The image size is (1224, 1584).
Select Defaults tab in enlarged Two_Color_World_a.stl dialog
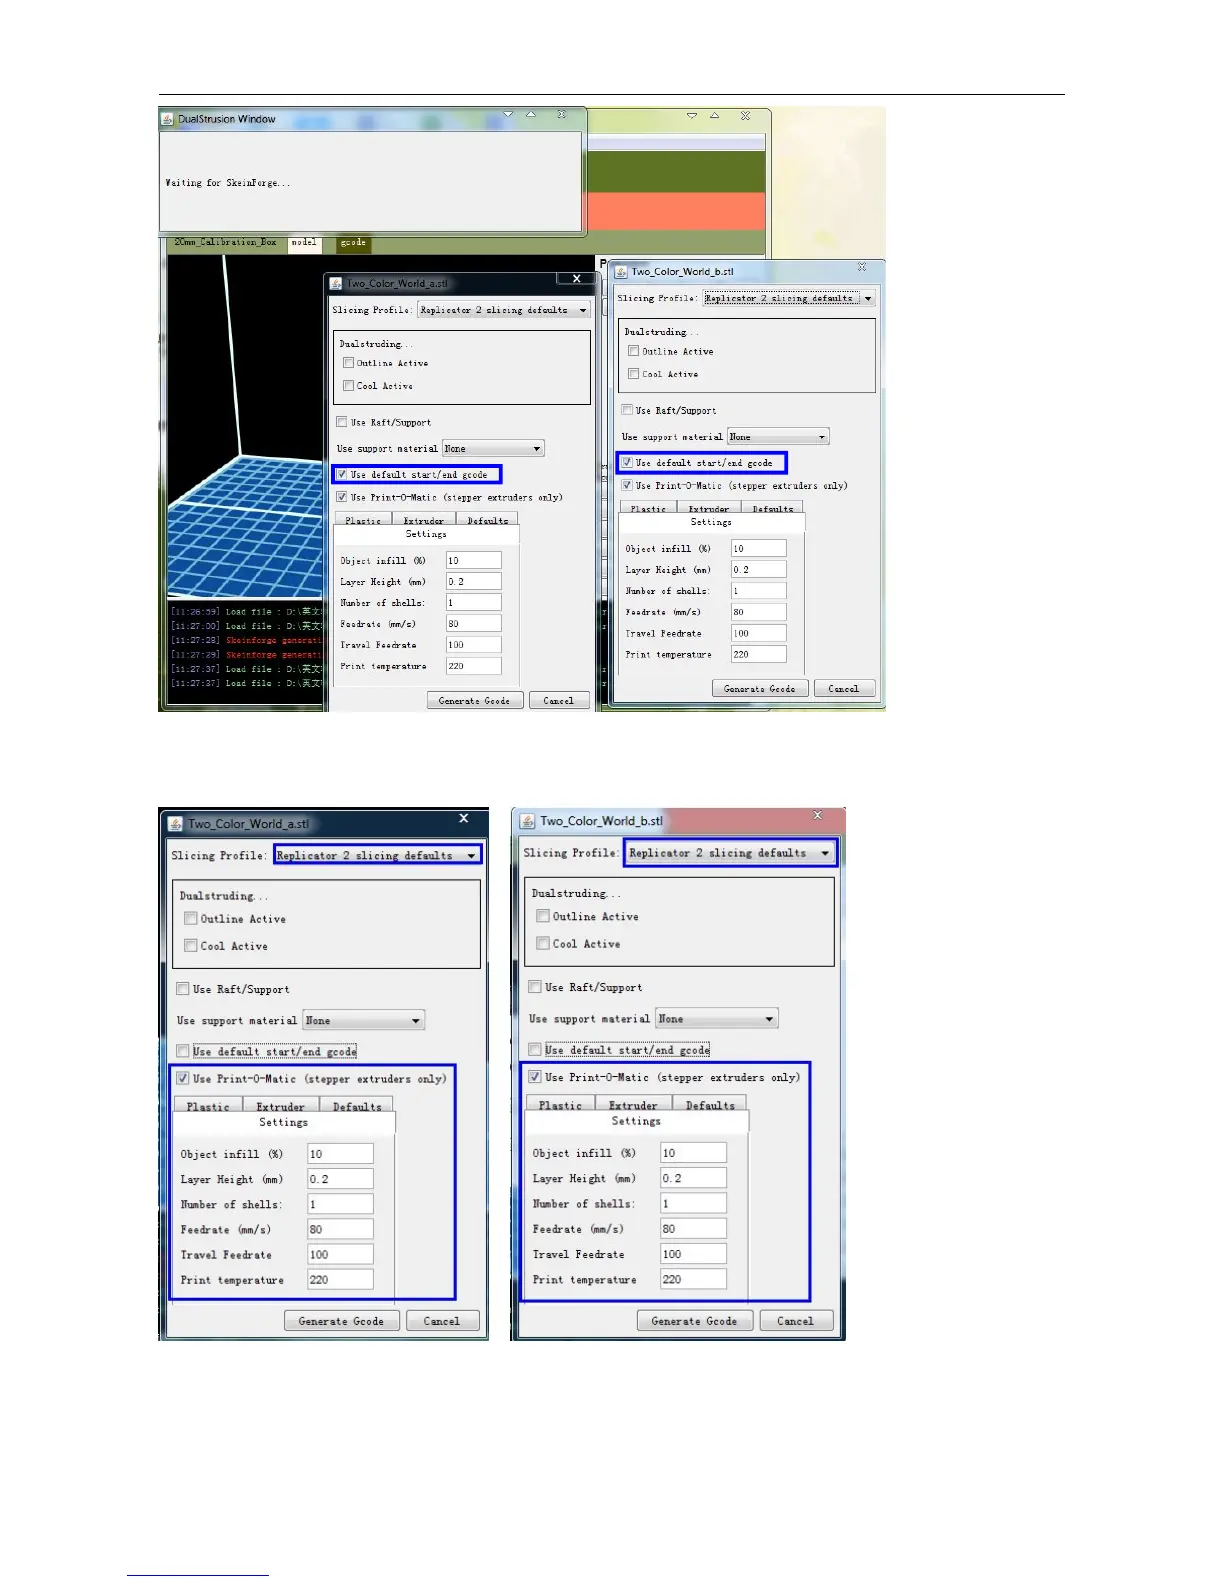coord(357,1106)
